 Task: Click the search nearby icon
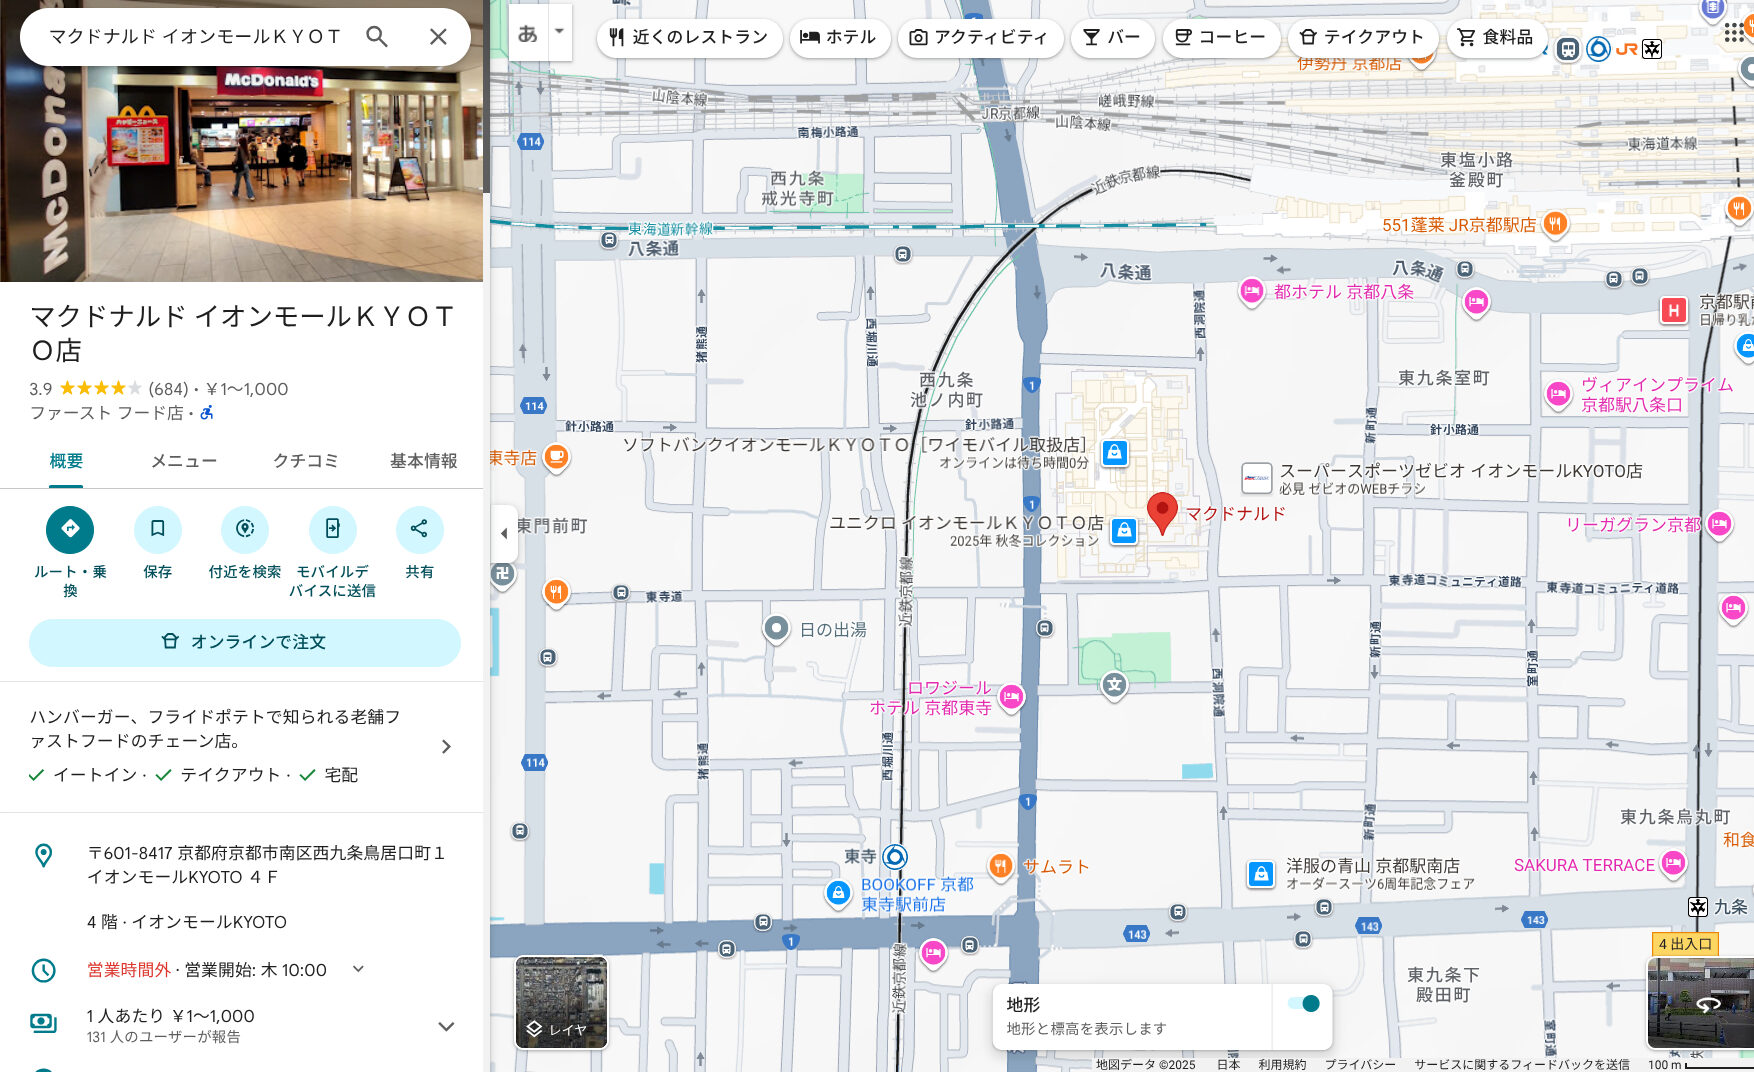pyautogui.click(x=245, y=529)
